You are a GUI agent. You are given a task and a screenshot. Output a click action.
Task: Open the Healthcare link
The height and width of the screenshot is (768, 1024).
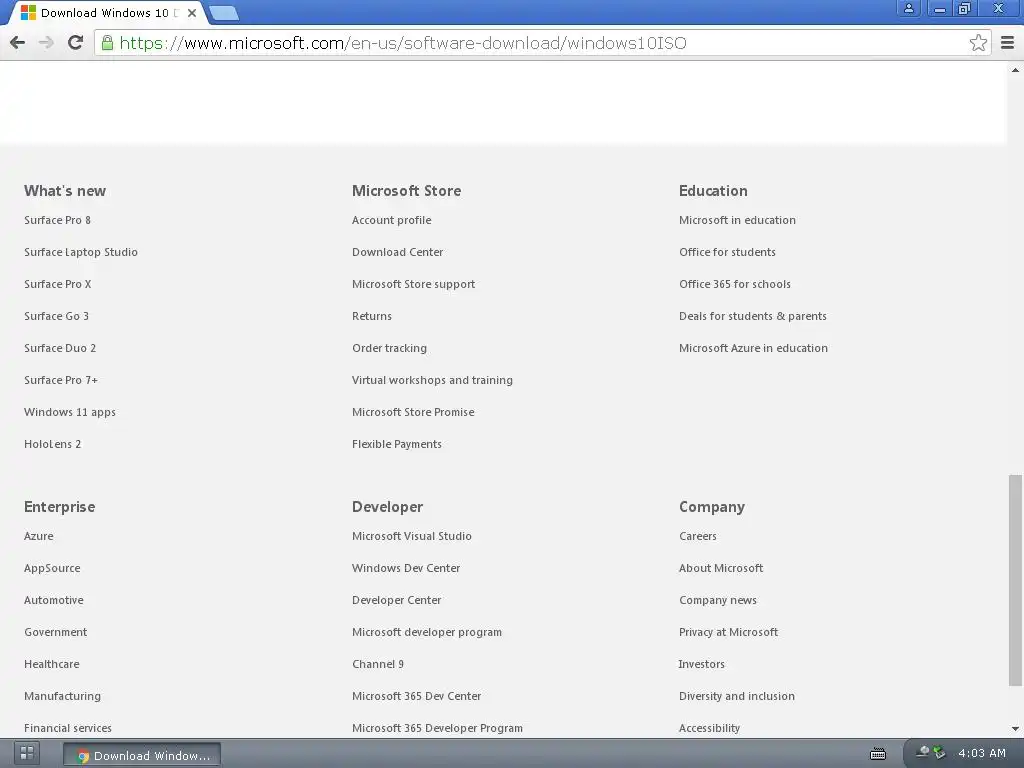[52, 664]
